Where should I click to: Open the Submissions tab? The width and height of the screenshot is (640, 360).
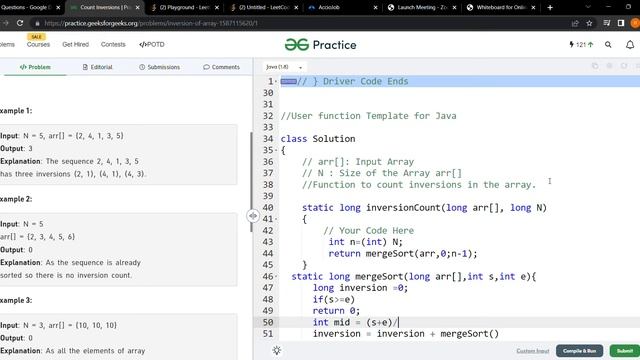pyautogui.click(x=160, y=67)
